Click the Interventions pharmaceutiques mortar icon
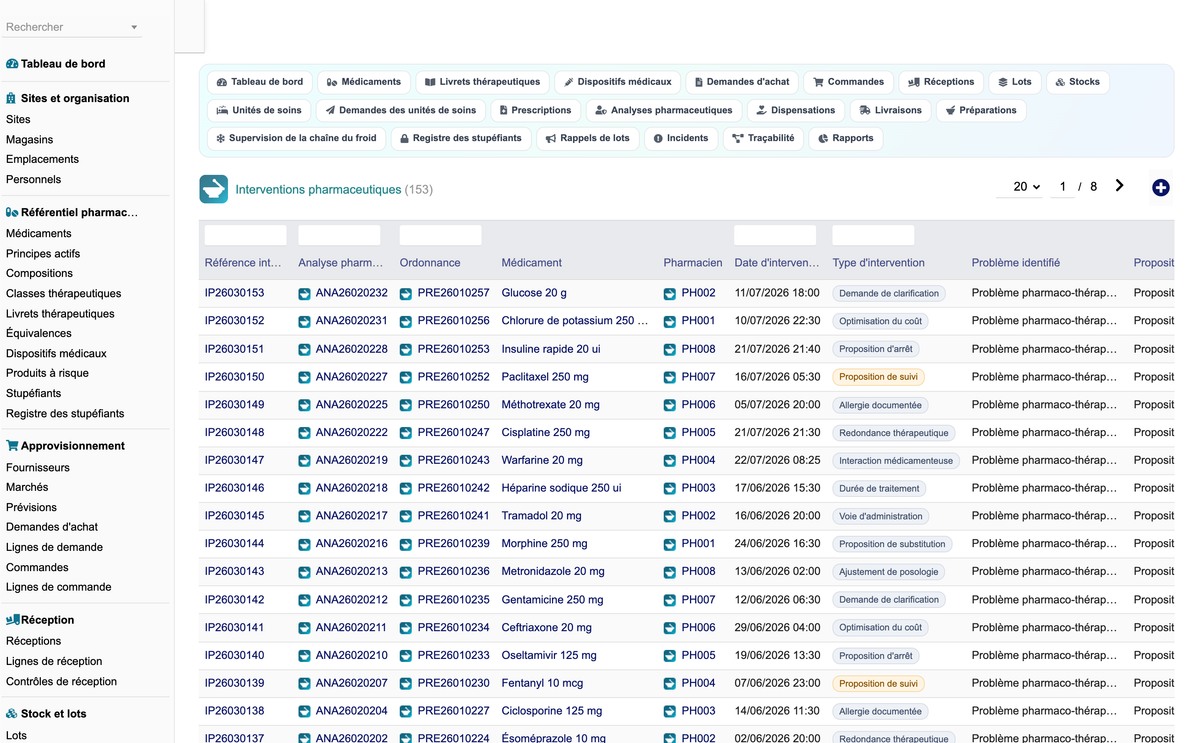Viewport: 1200px width, 743px height. tap(213, 189)
